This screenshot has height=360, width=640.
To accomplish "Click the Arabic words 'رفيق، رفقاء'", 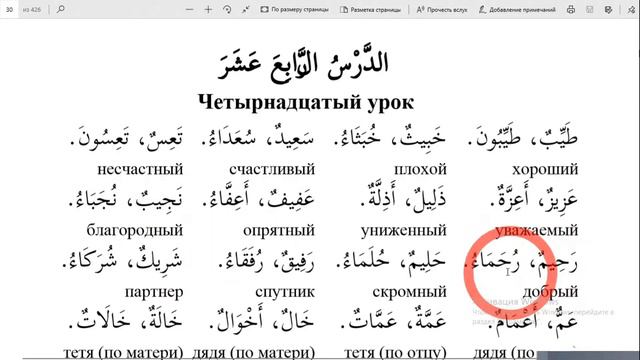I will pos(266,260).
